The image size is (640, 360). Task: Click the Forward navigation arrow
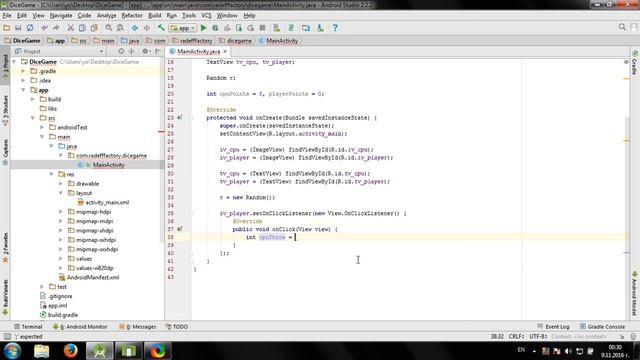pos(146,28)
